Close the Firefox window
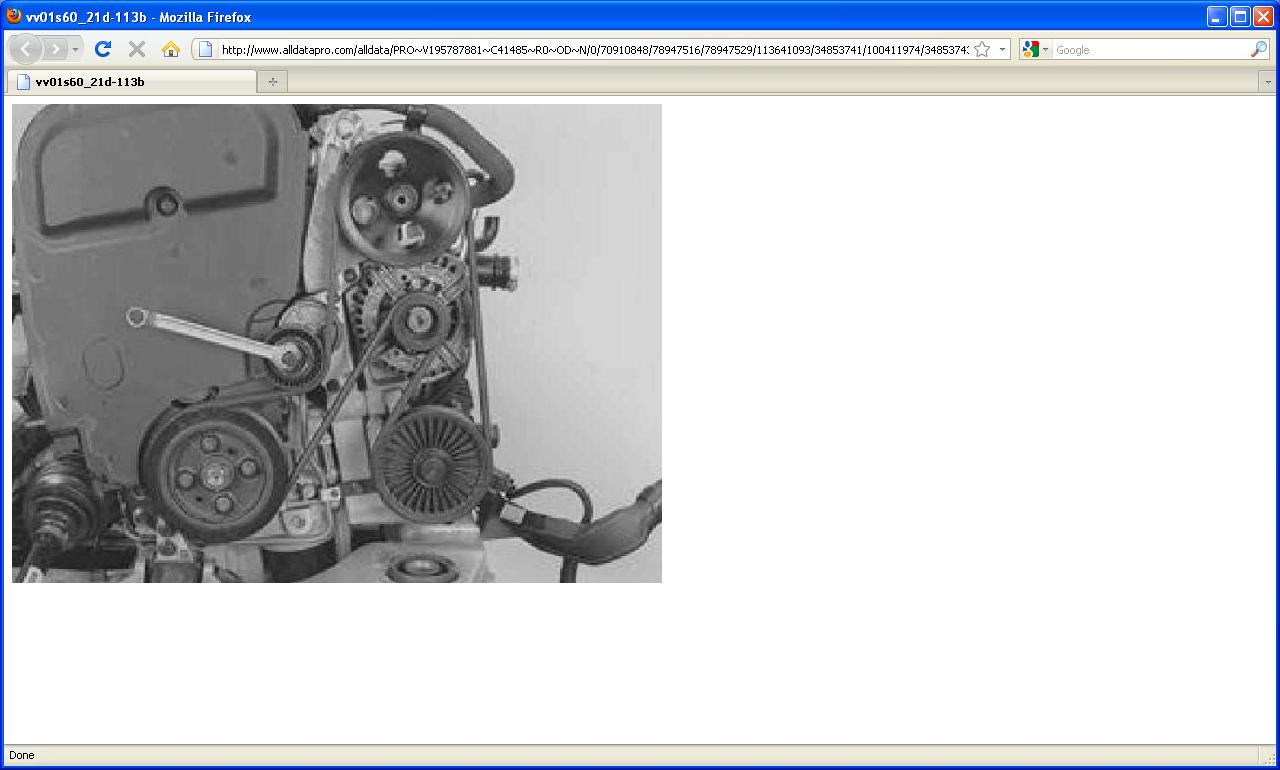 1263,16
